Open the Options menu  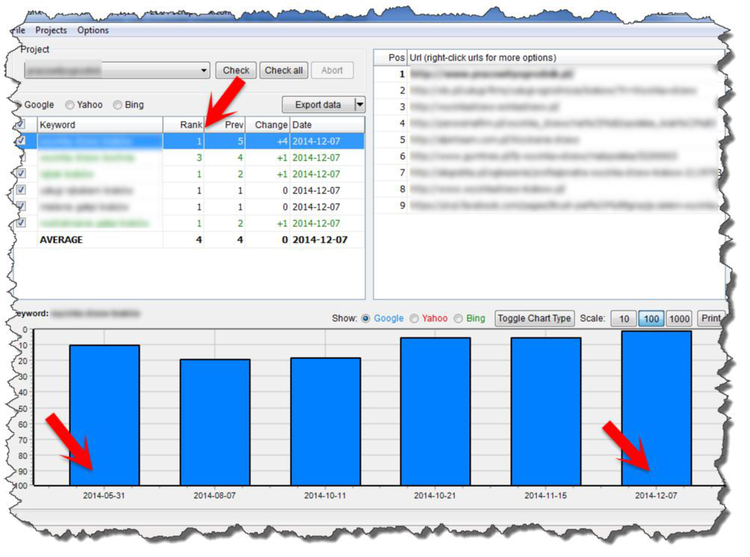point(93,30)
